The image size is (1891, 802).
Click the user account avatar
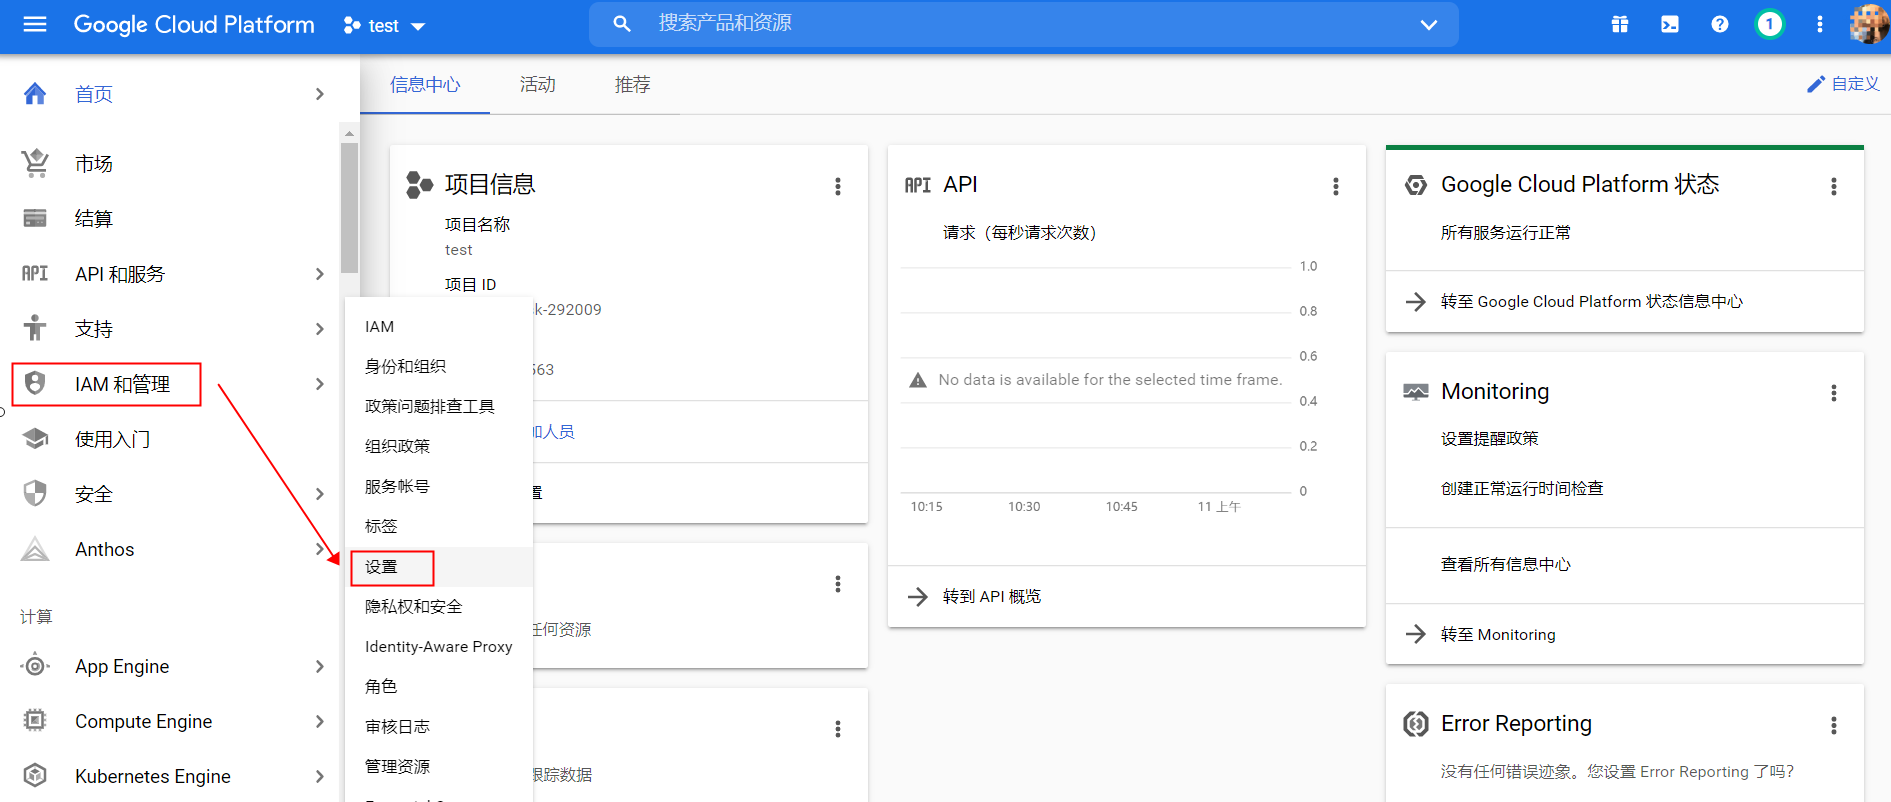pos(1867,24)
